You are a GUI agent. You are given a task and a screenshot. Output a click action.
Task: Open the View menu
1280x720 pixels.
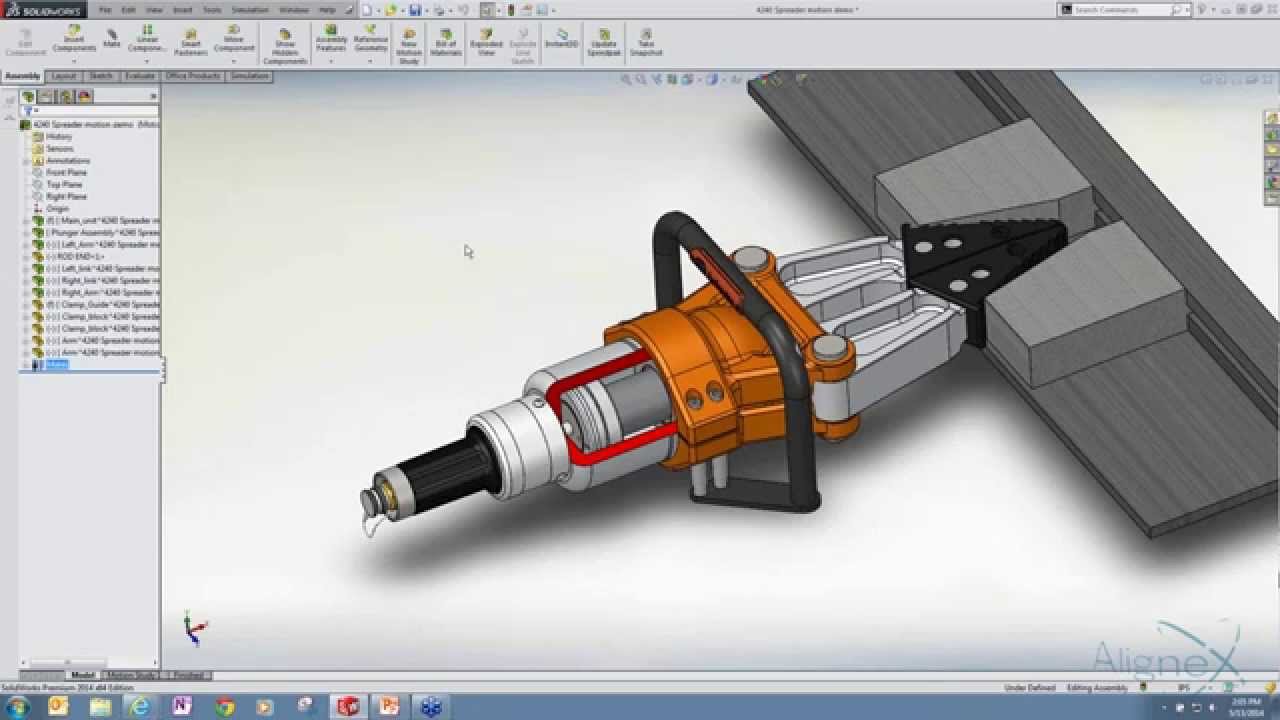(155, 10)
